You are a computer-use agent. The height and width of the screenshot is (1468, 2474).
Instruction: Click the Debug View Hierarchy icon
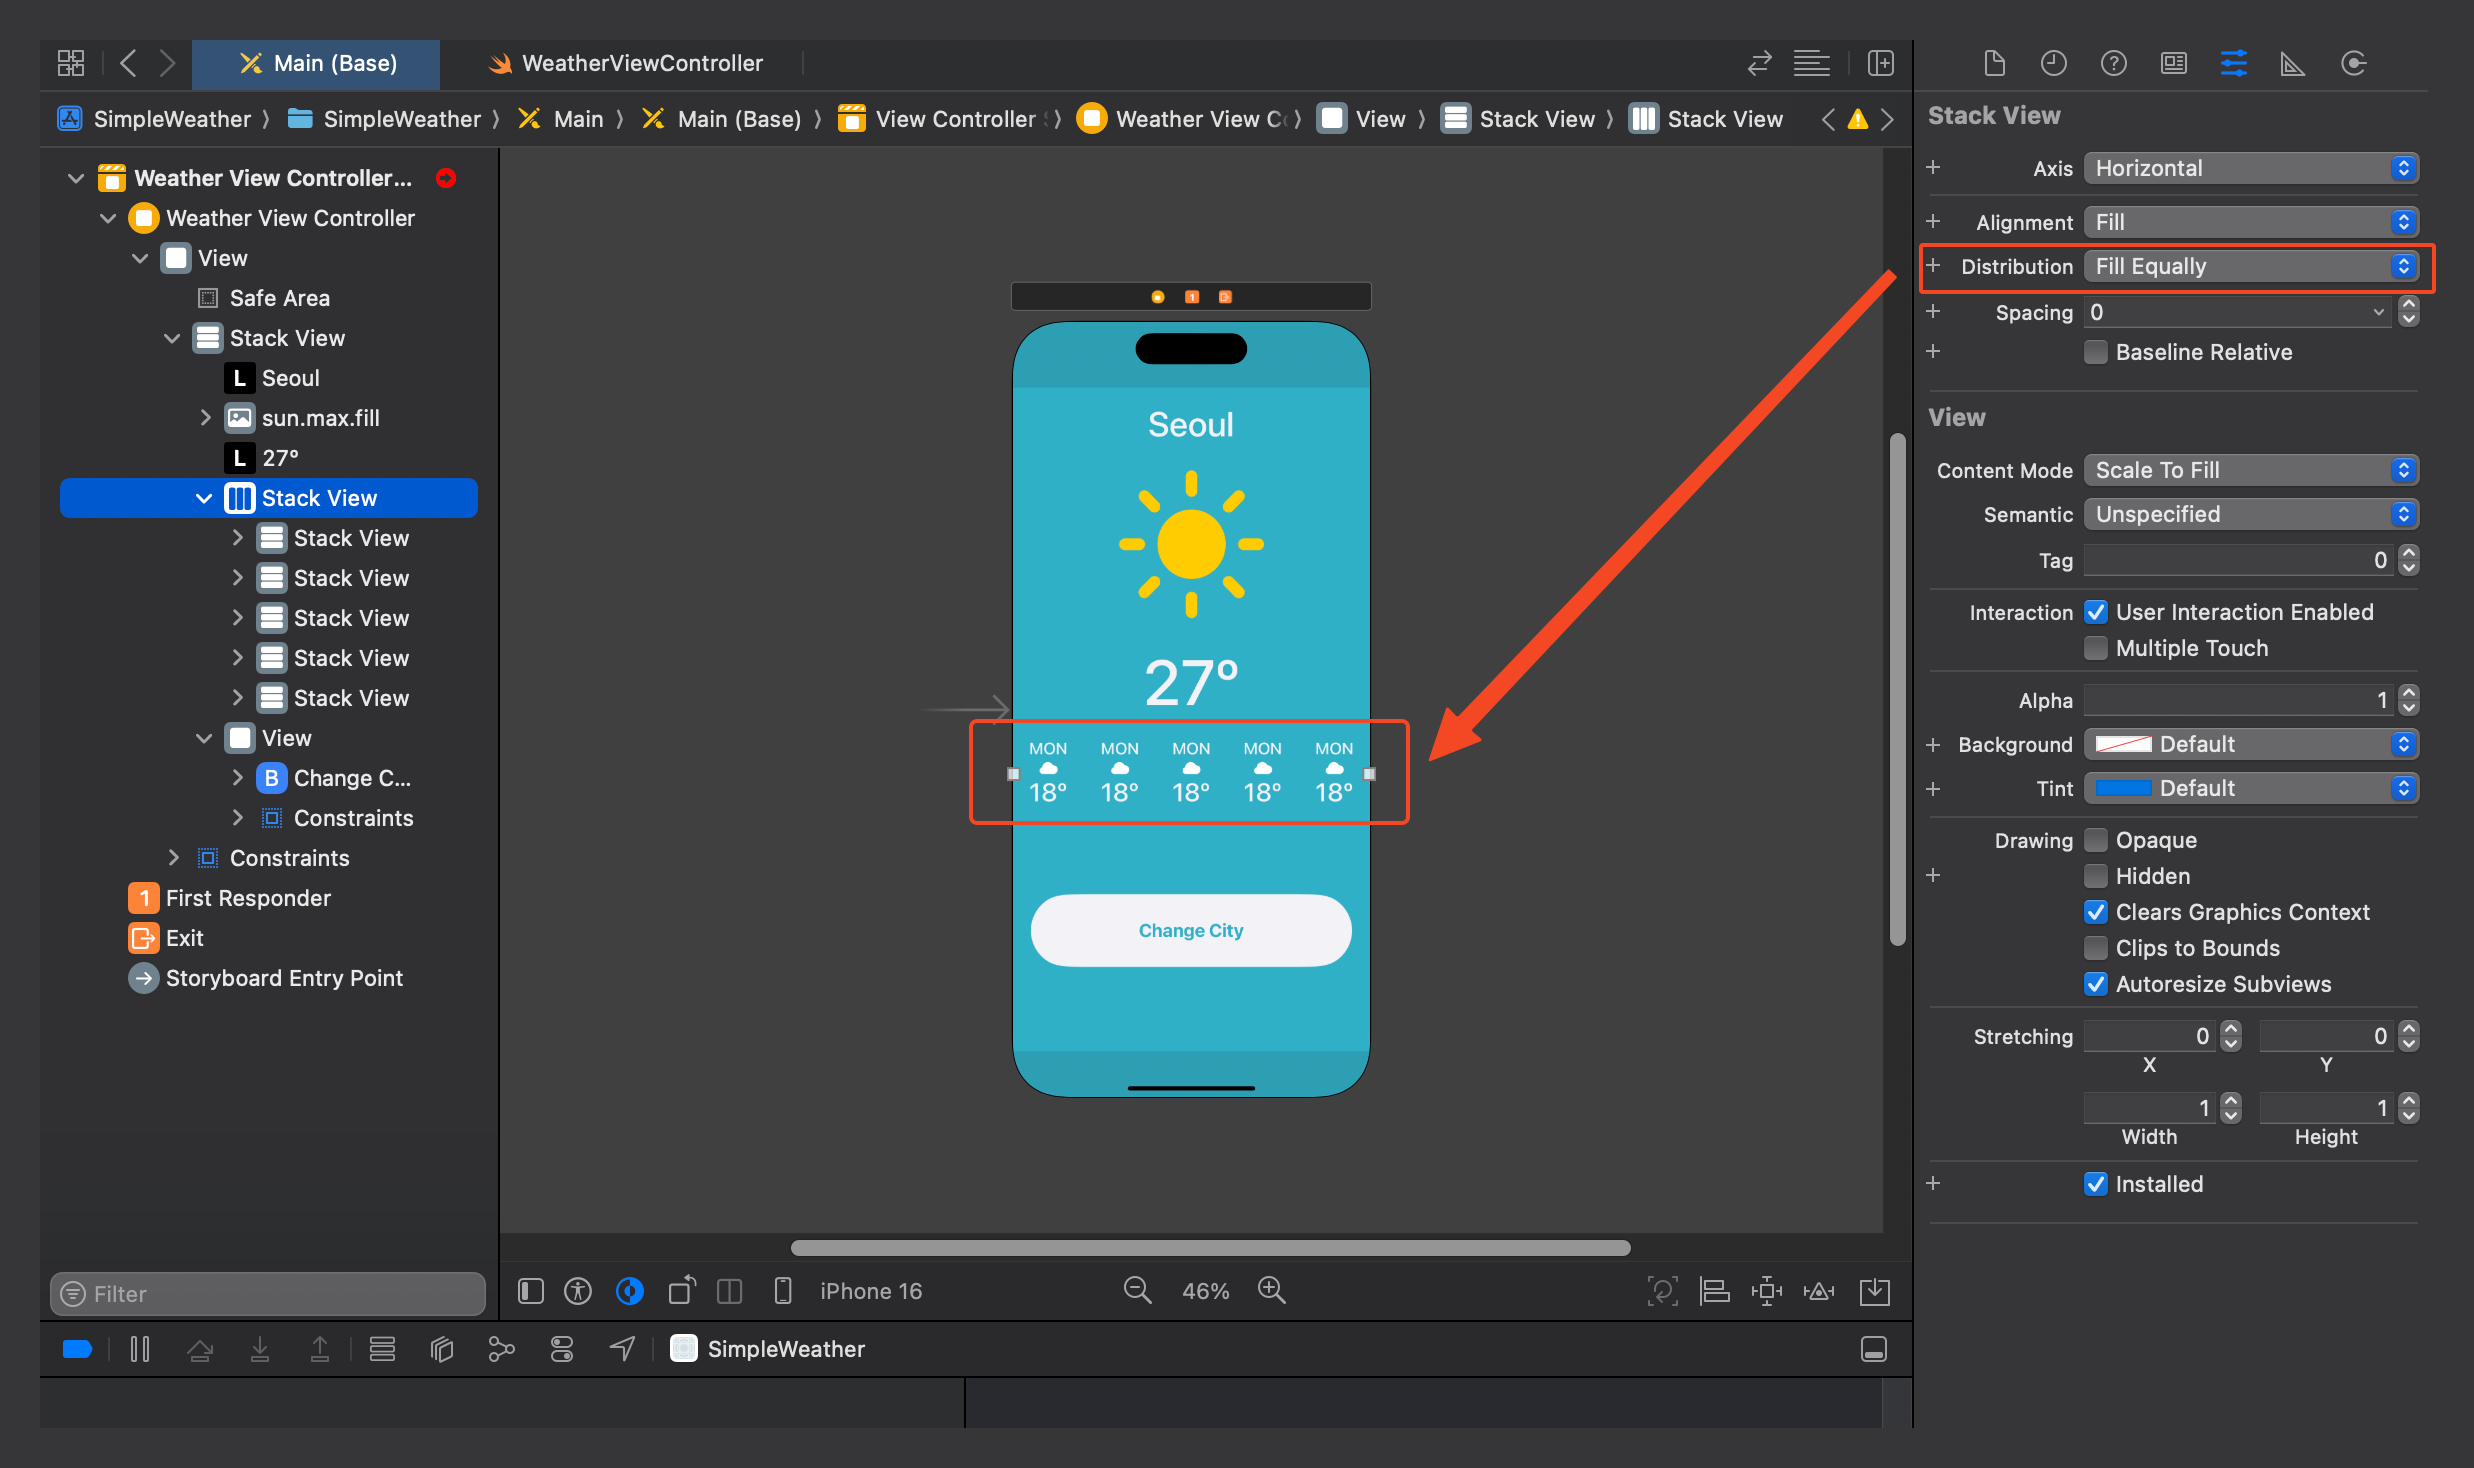(x=441, y=1349)
